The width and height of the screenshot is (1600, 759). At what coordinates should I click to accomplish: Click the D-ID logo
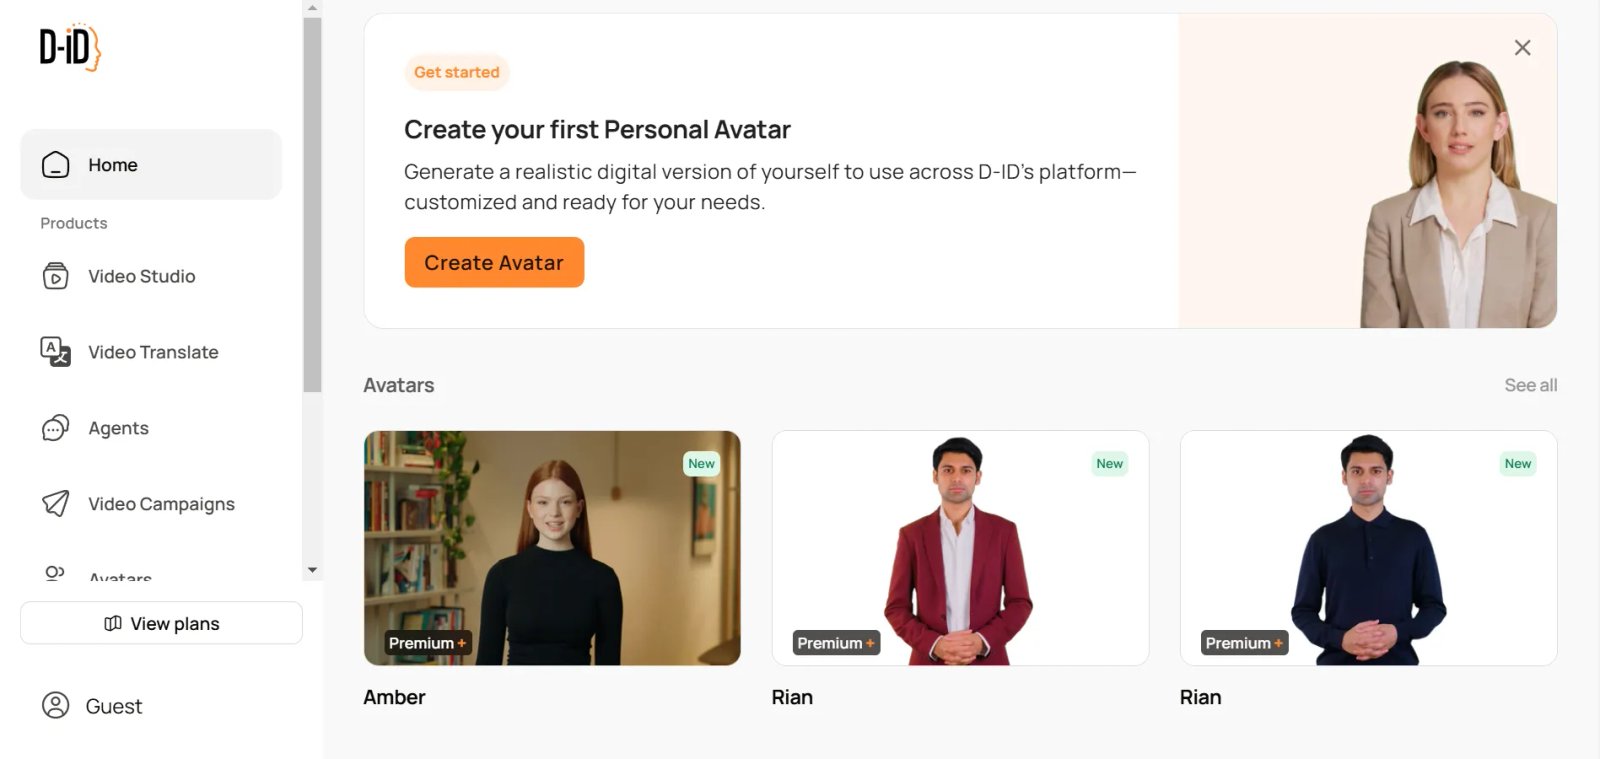[70, 47]
